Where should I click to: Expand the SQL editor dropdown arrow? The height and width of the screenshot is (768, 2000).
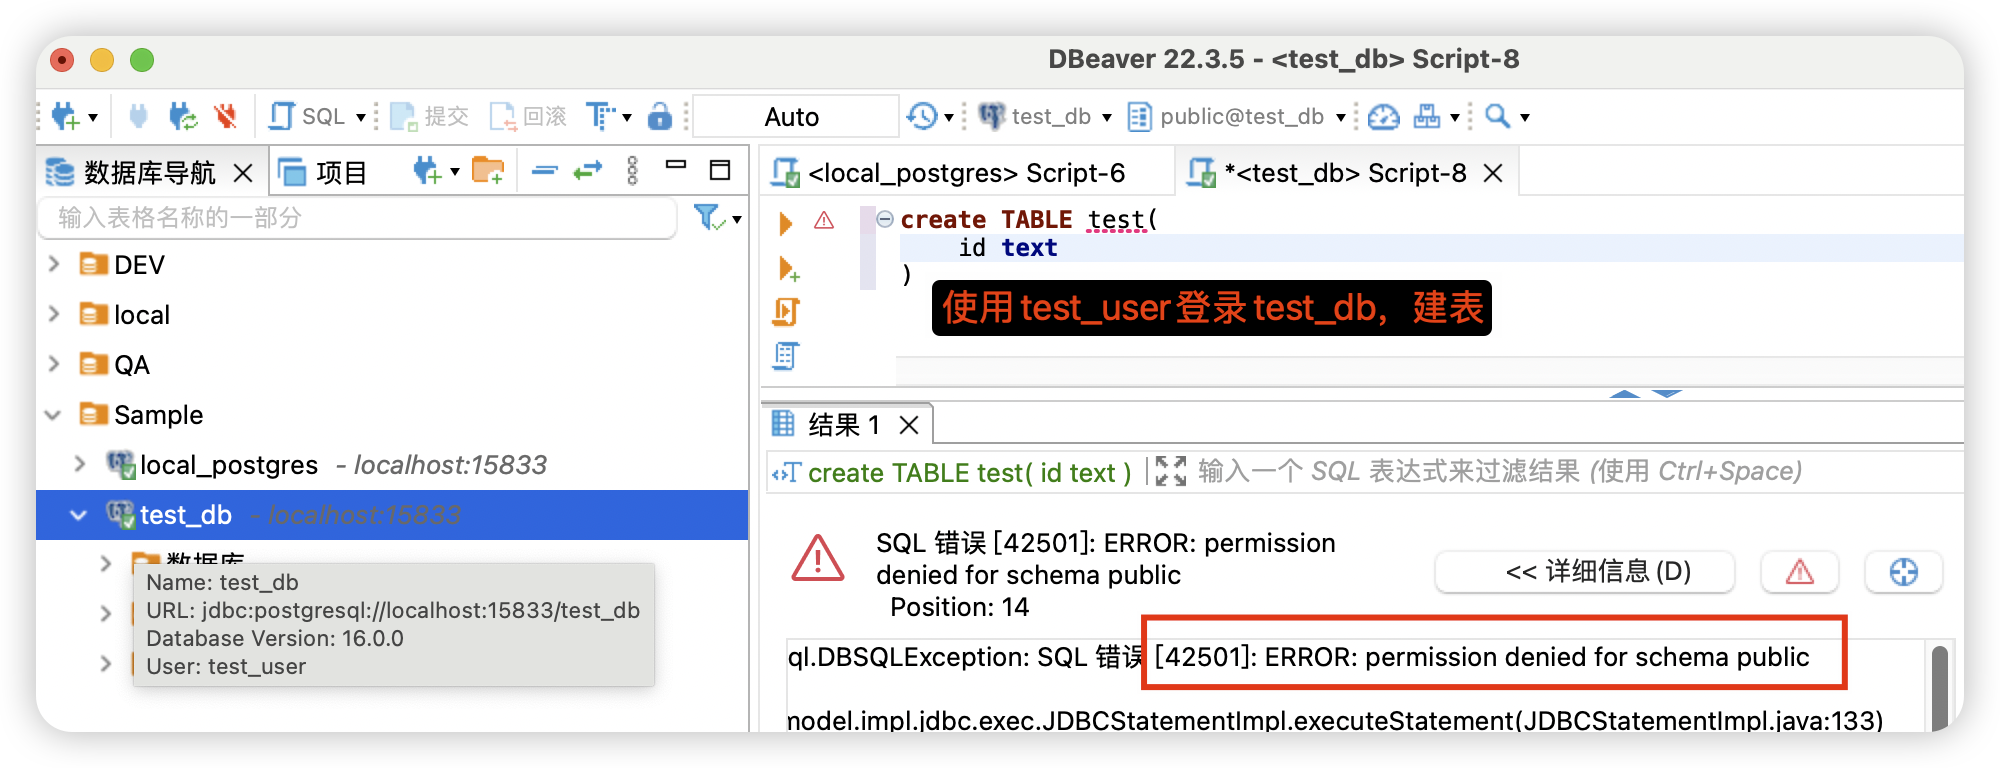(x=360, y=118)
